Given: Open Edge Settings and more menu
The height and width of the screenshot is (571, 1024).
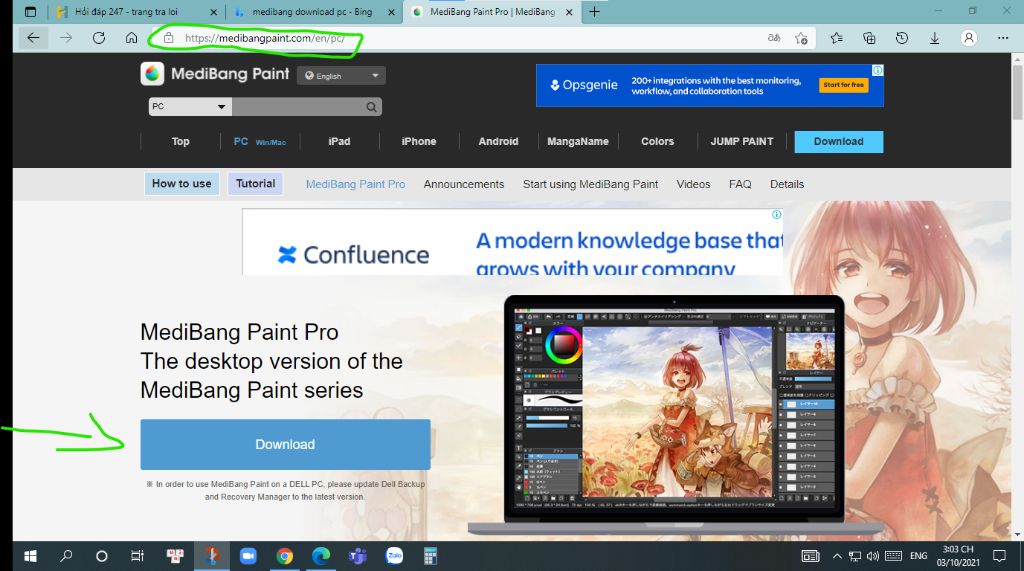Looking at the screenshot, I should point(1003,38).
